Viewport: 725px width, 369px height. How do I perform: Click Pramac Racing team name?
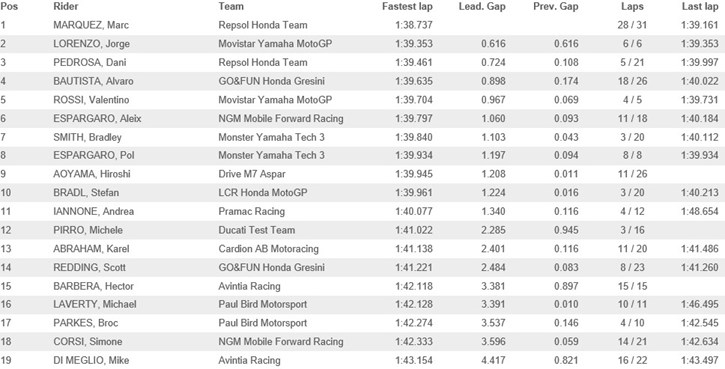(x=252, y=211)
